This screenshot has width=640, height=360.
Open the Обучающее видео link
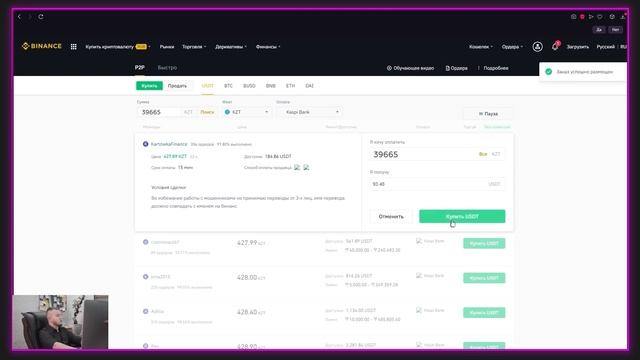(x=410, y=68)
